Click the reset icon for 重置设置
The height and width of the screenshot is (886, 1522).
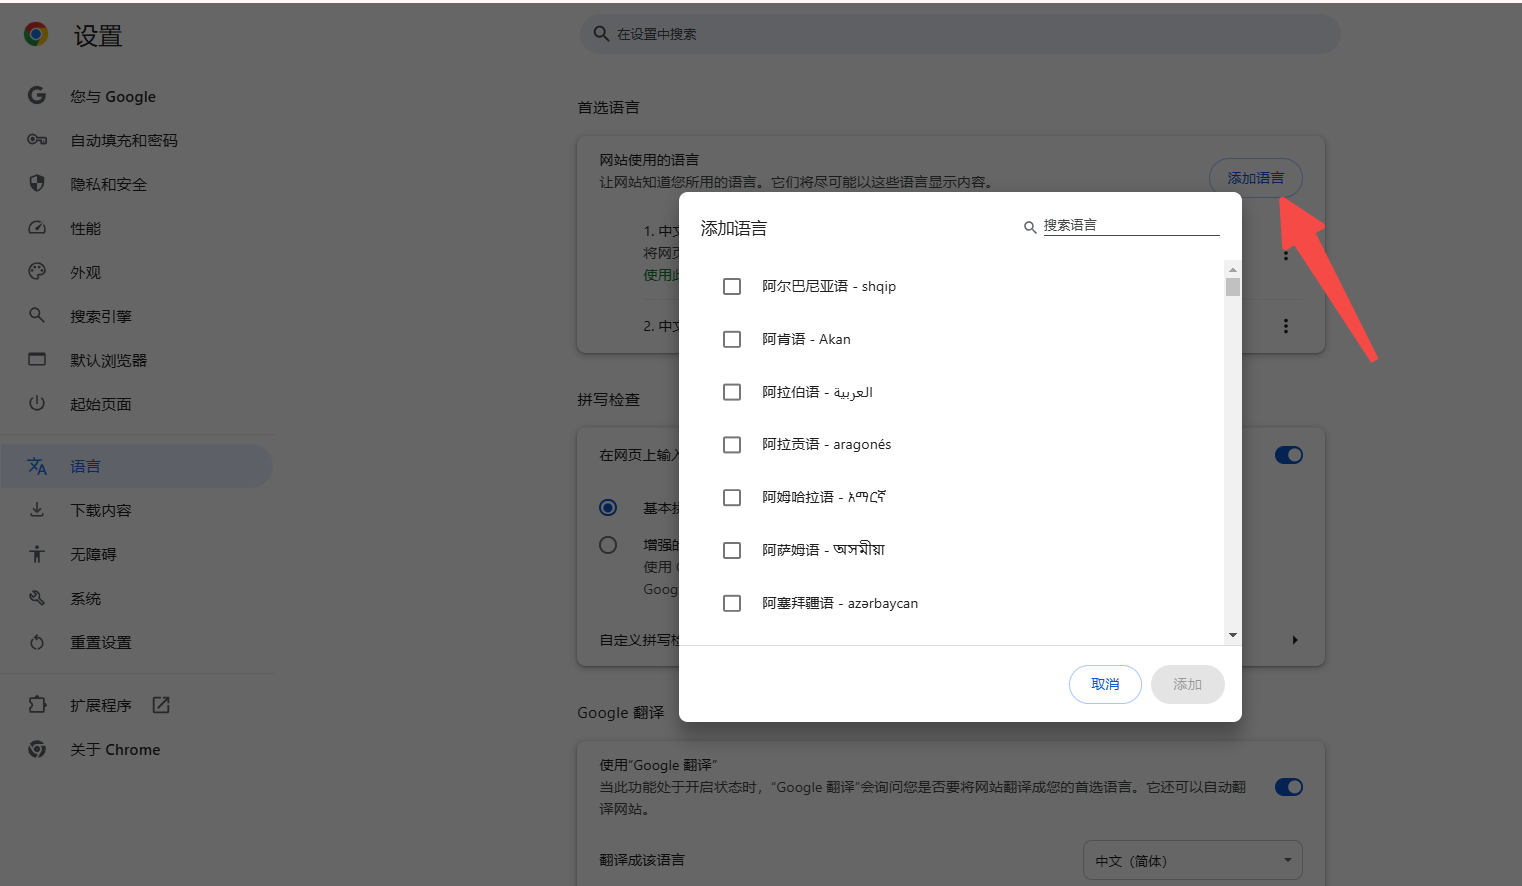tap(37, 642)
